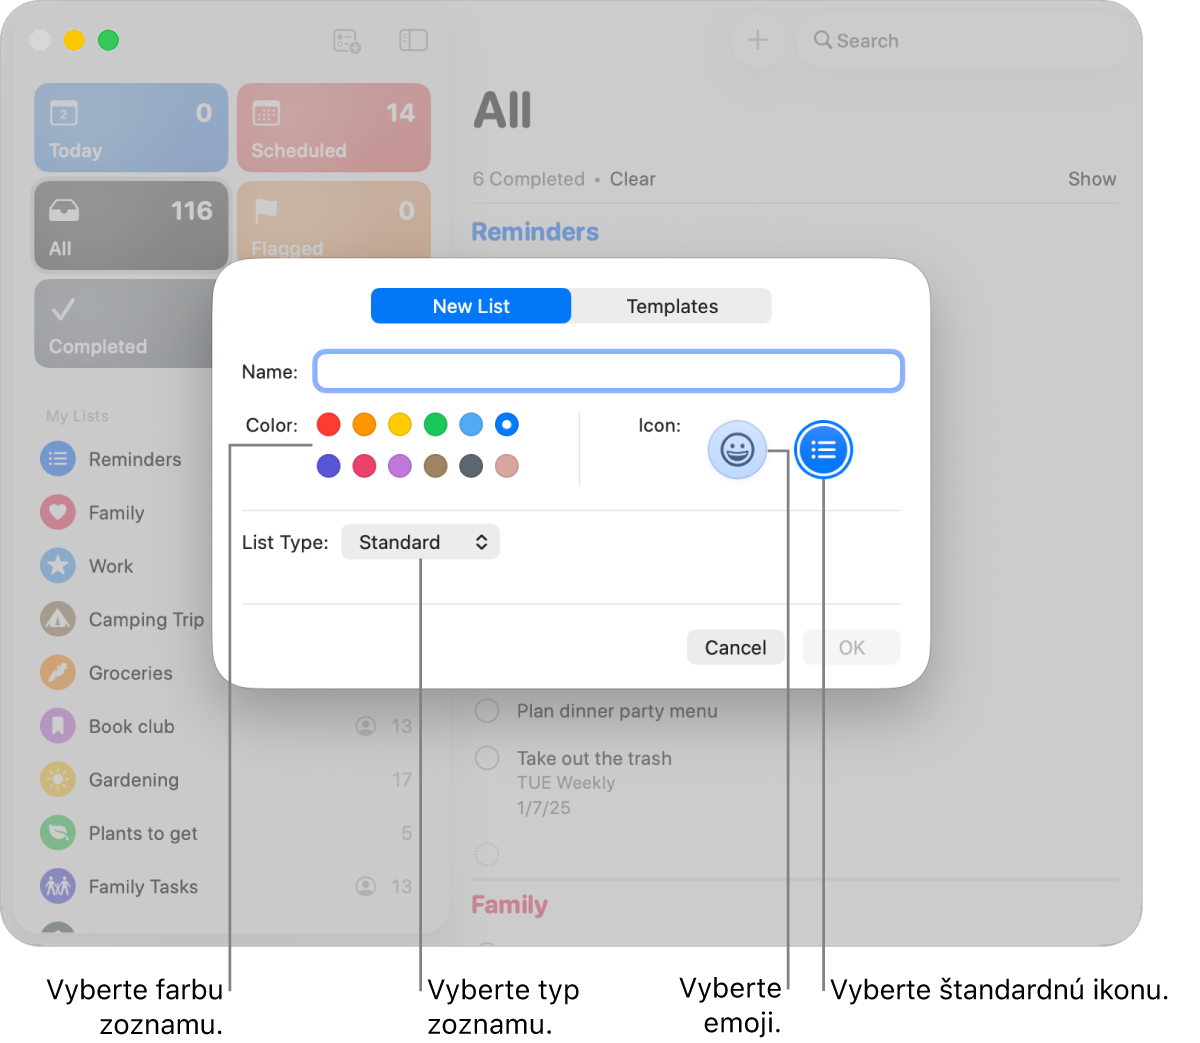Choose the purple color swatch
Image resolution: width=1200 pixels, height=1043 pixels.
(400, 466)
